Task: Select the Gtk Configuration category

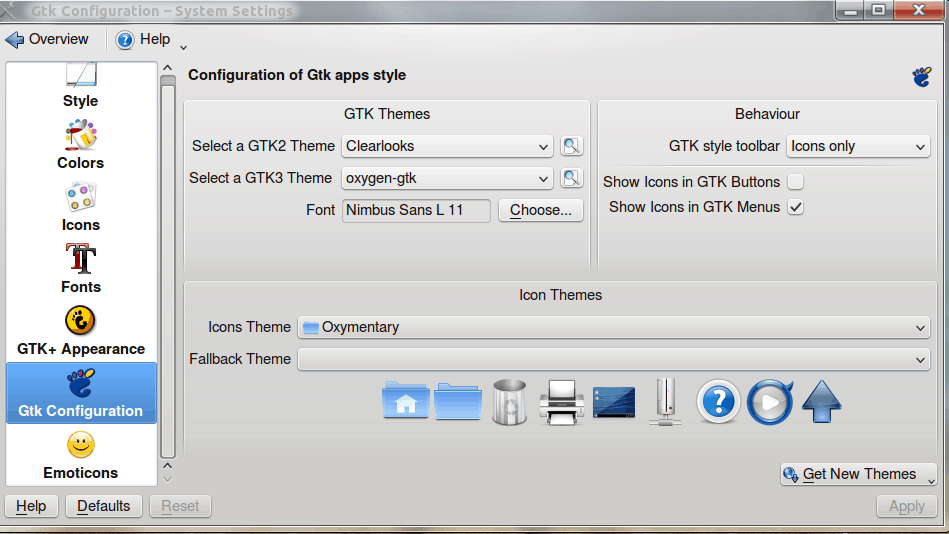Action: pyautogui.click(x=80, y=393)
